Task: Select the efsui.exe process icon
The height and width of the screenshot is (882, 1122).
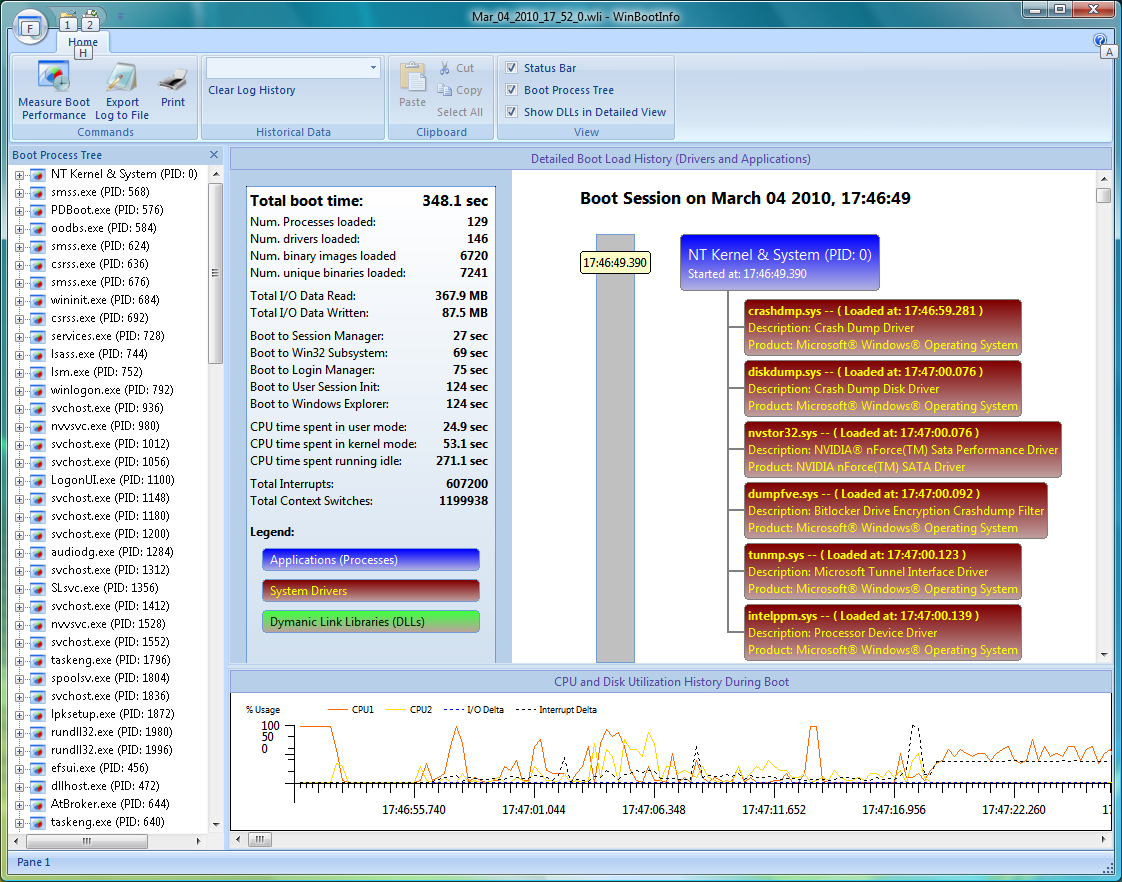Action: click(x=38, y=768)
